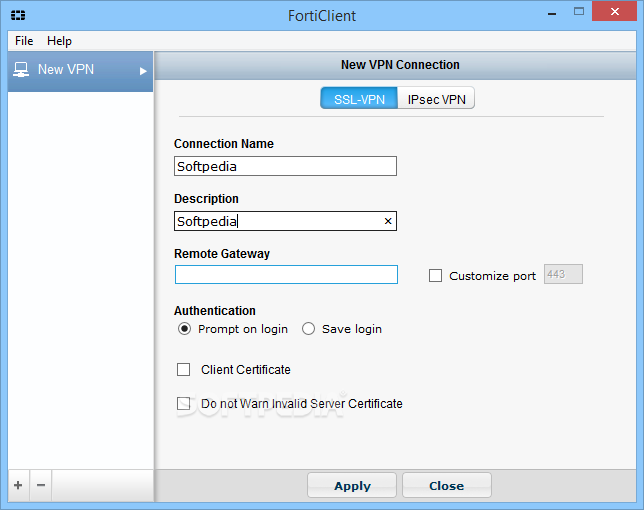Viewport: 644px width, 510px height.
Task: Open the File menu
Action: [24, 41]
